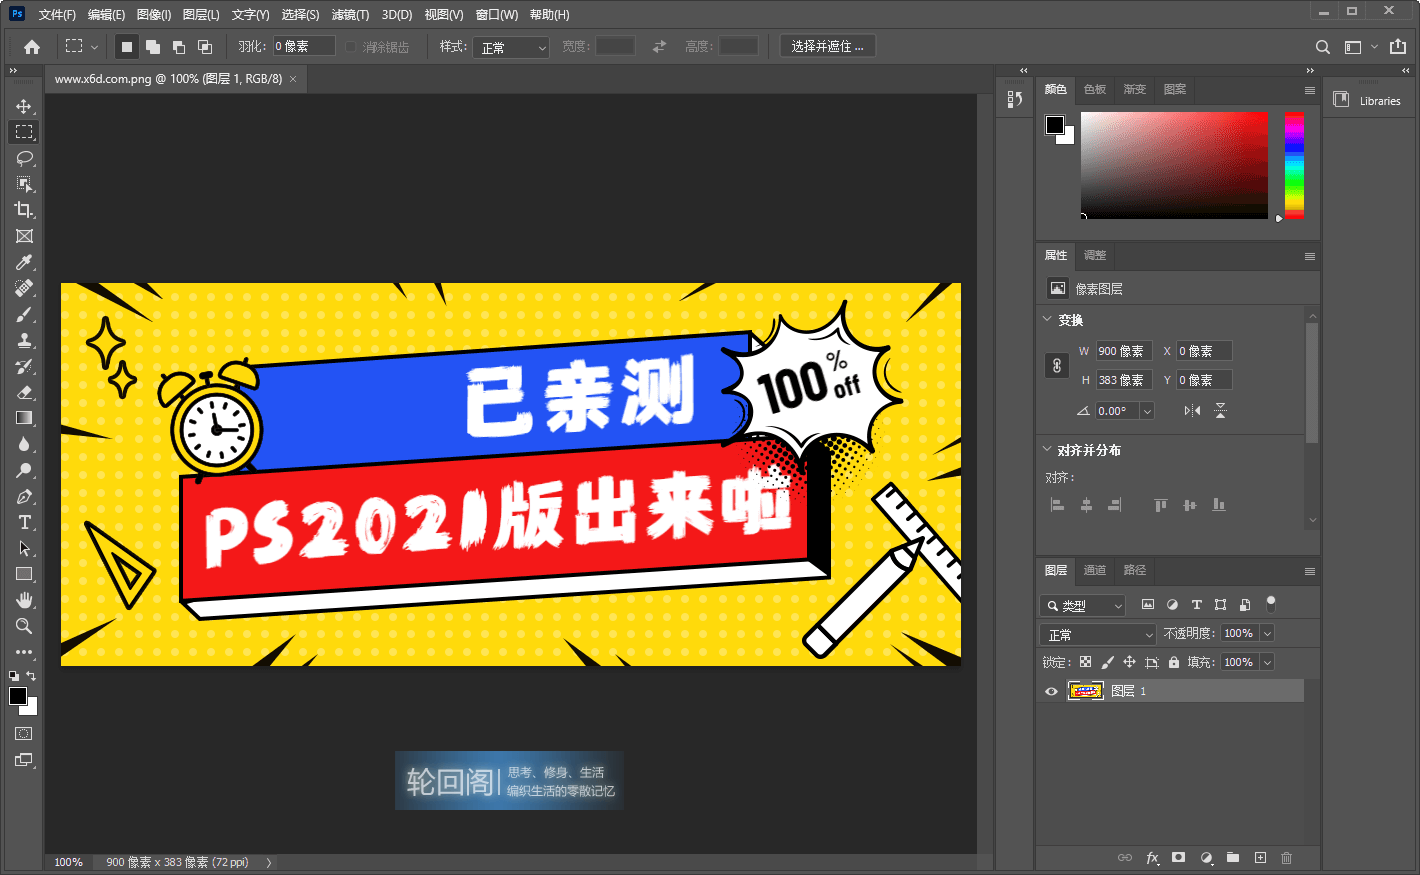Image resolution: width=1420 pixels, height=875 pixels.
Task: Click the rainbow hue slider strip
Action: 1294,165
